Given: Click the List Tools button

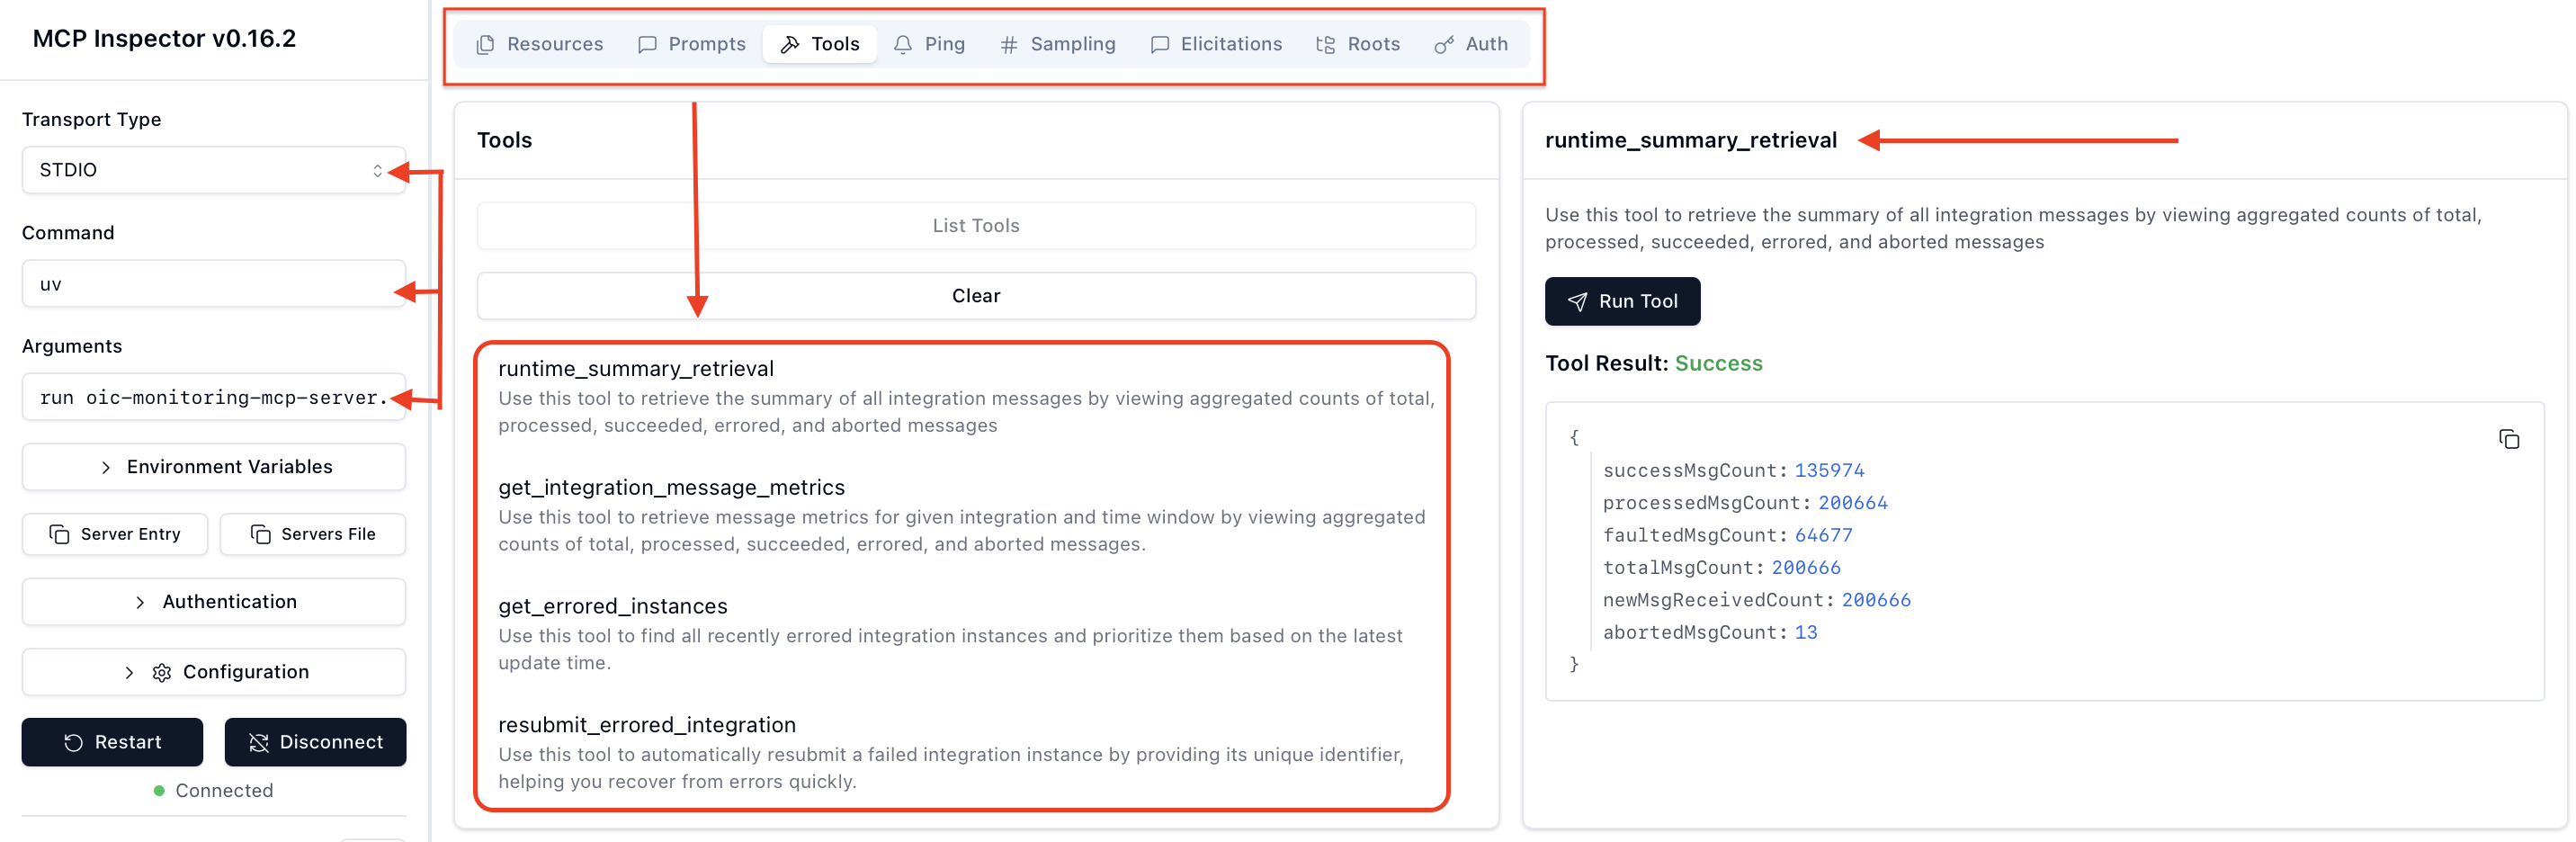Looking at the screenshot, I should 975,225.
